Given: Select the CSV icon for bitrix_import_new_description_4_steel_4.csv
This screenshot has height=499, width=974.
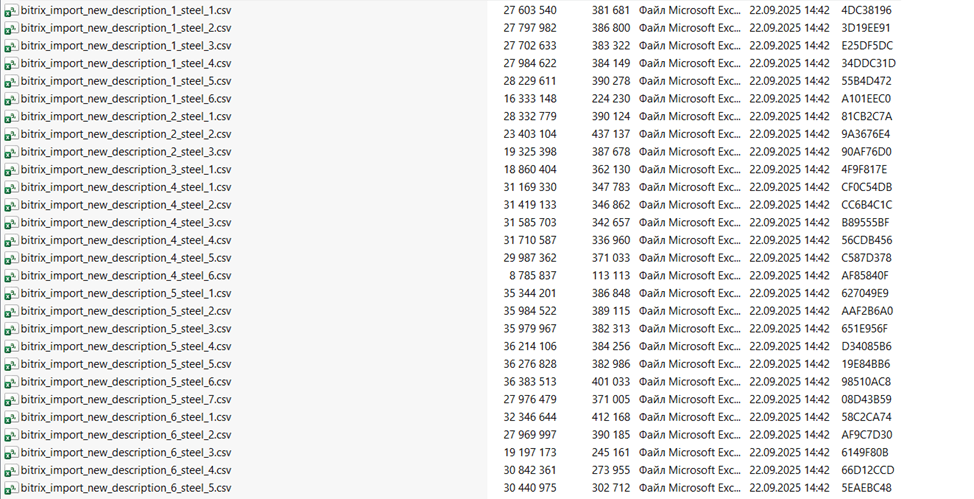Looking at the screenshot, I should coord(11,241).
